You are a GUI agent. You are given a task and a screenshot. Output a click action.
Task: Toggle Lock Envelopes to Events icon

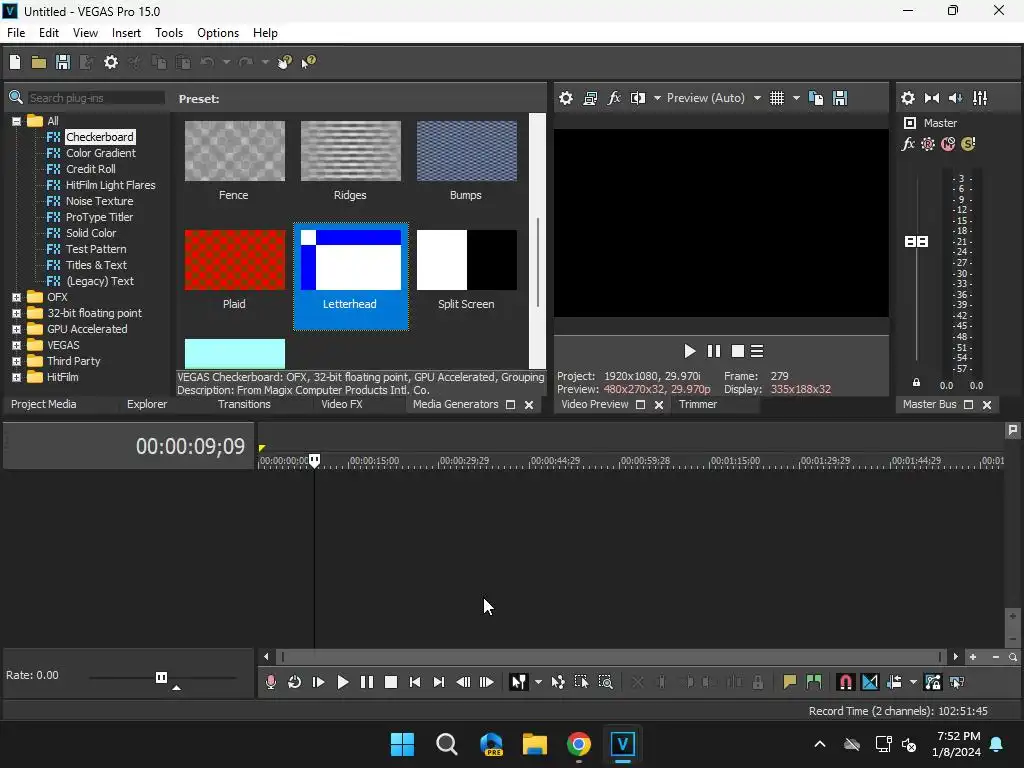coord(933,682)
